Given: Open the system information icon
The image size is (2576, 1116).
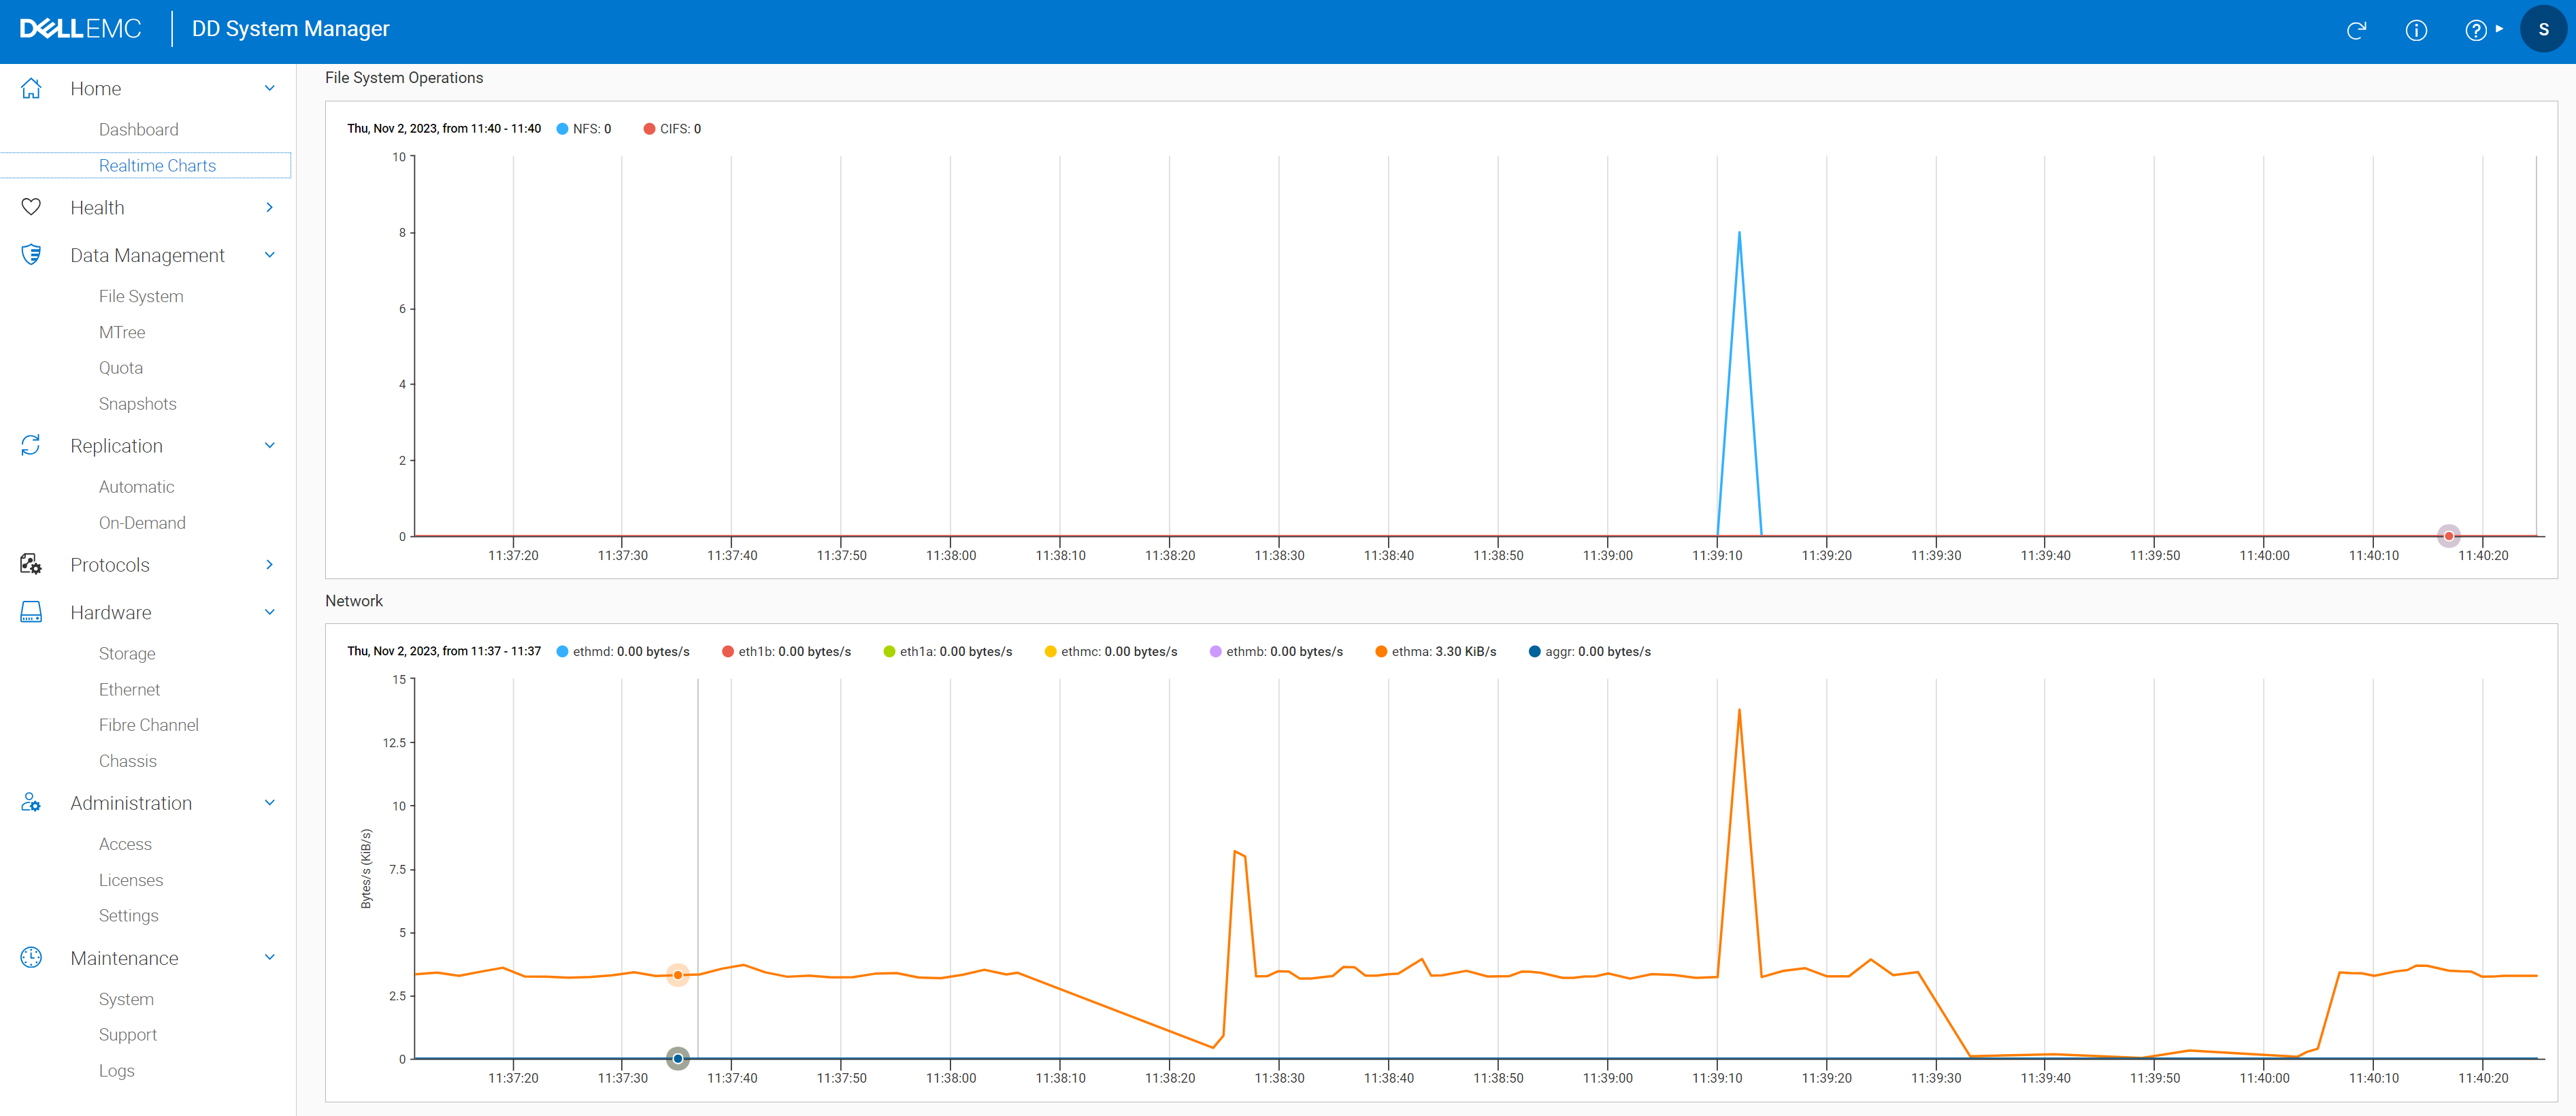Looking at the screenshot, I should [2417, 30].
